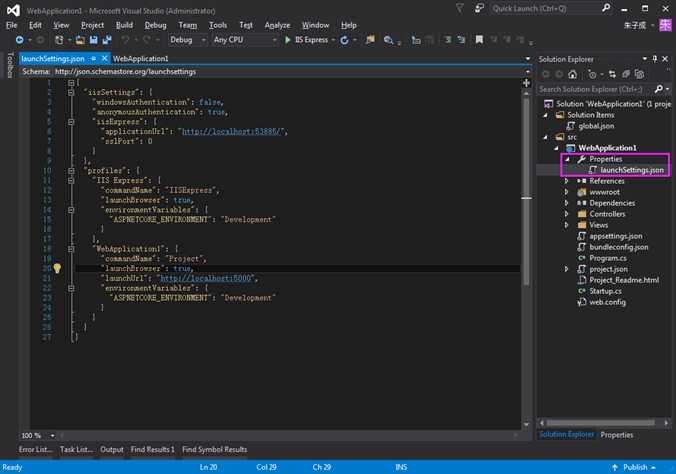Expand the Controllers folder
Screen dimensions: 676x474
pyautogui.click(x=567, y=214)
